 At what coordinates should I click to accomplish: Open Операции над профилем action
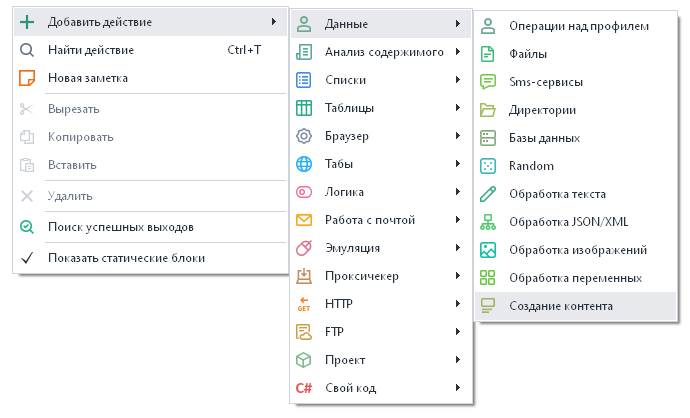point(578,26)
